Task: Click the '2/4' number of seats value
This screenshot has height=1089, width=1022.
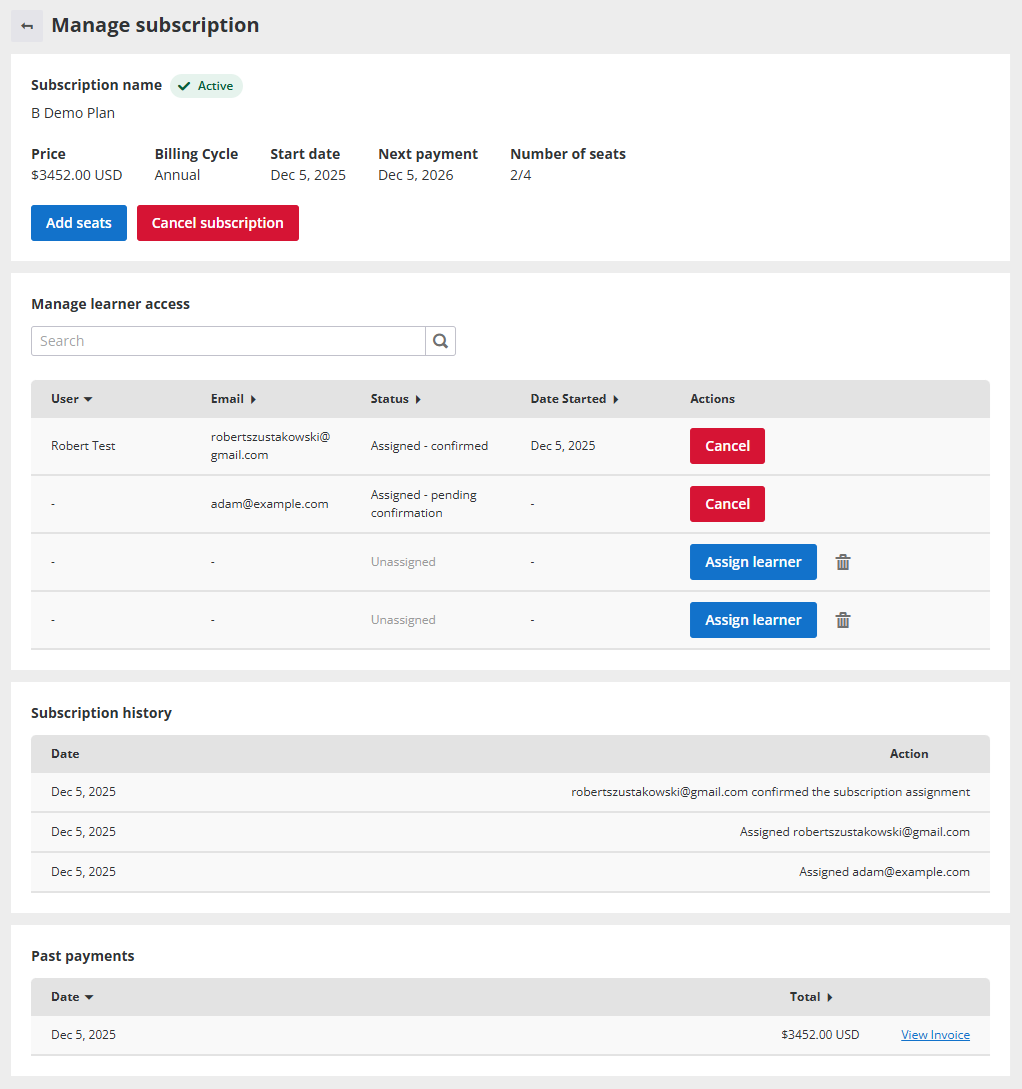Action: click(521, 175)
